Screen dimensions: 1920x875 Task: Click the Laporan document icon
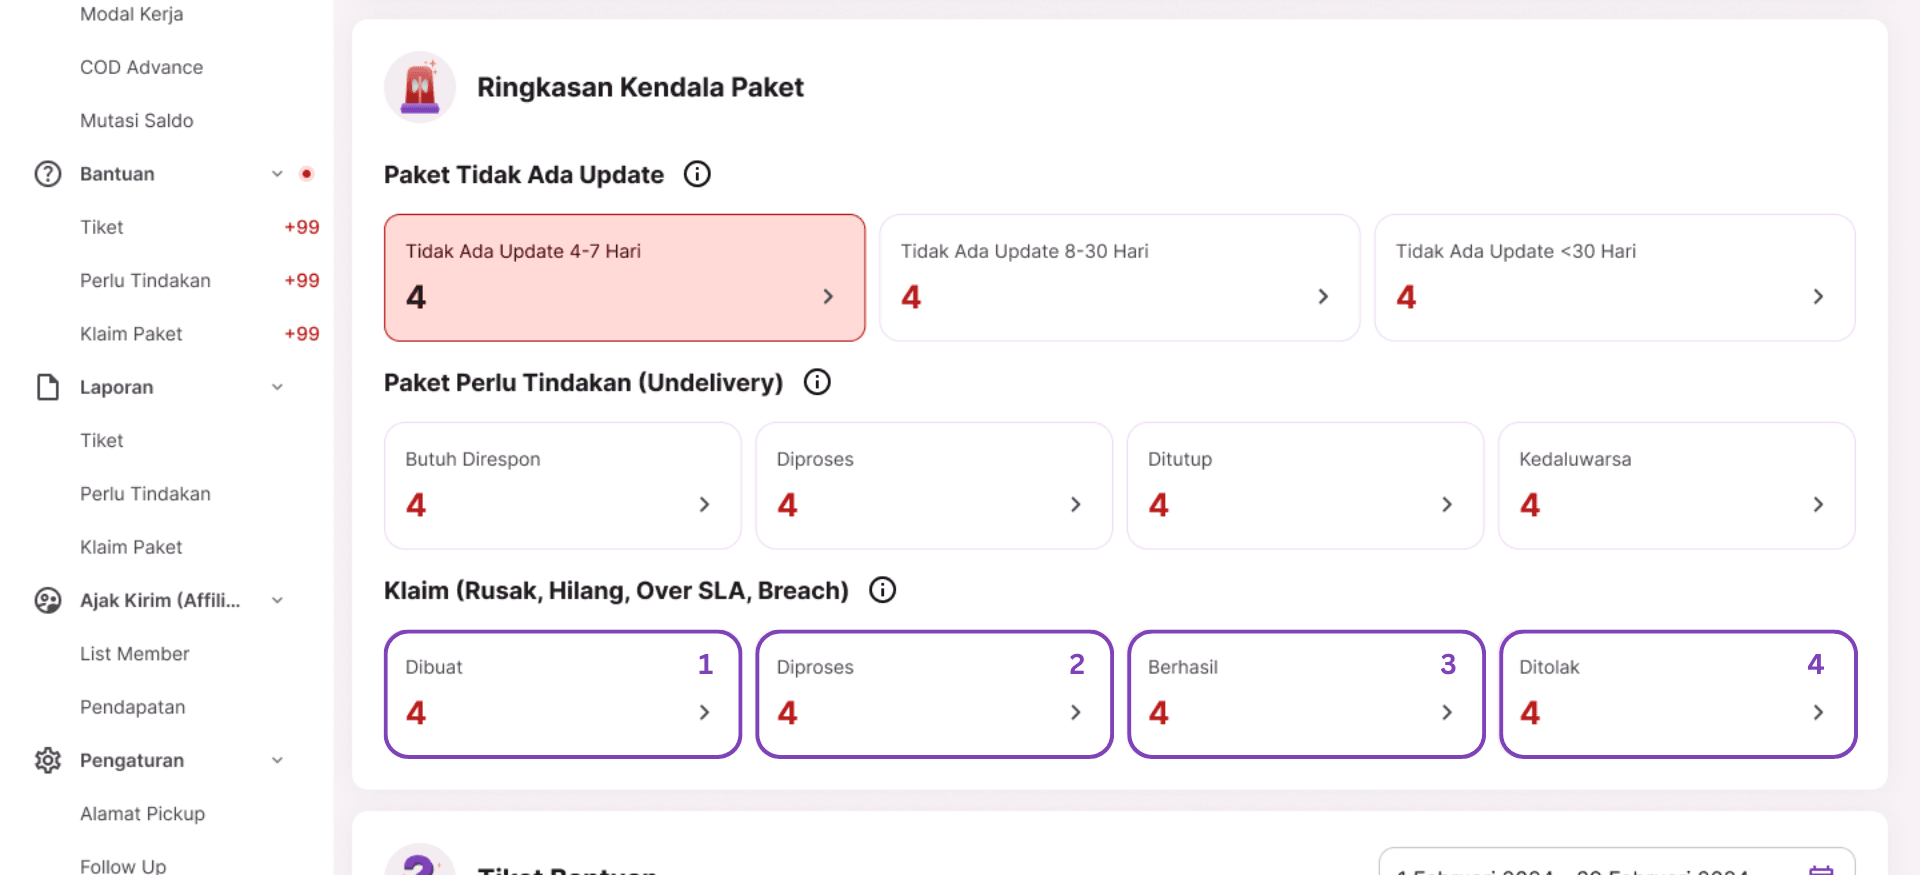pos(48,387)
